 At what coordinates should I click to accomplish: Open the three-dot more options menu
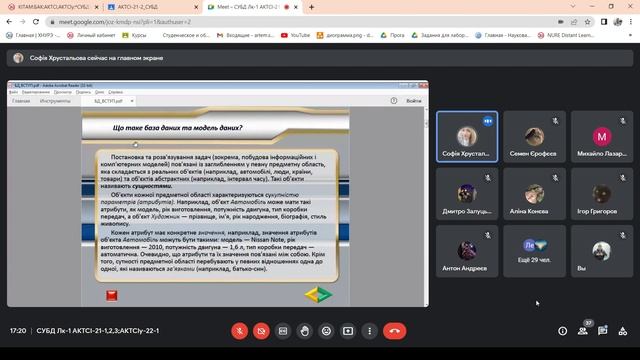point(369,331)
